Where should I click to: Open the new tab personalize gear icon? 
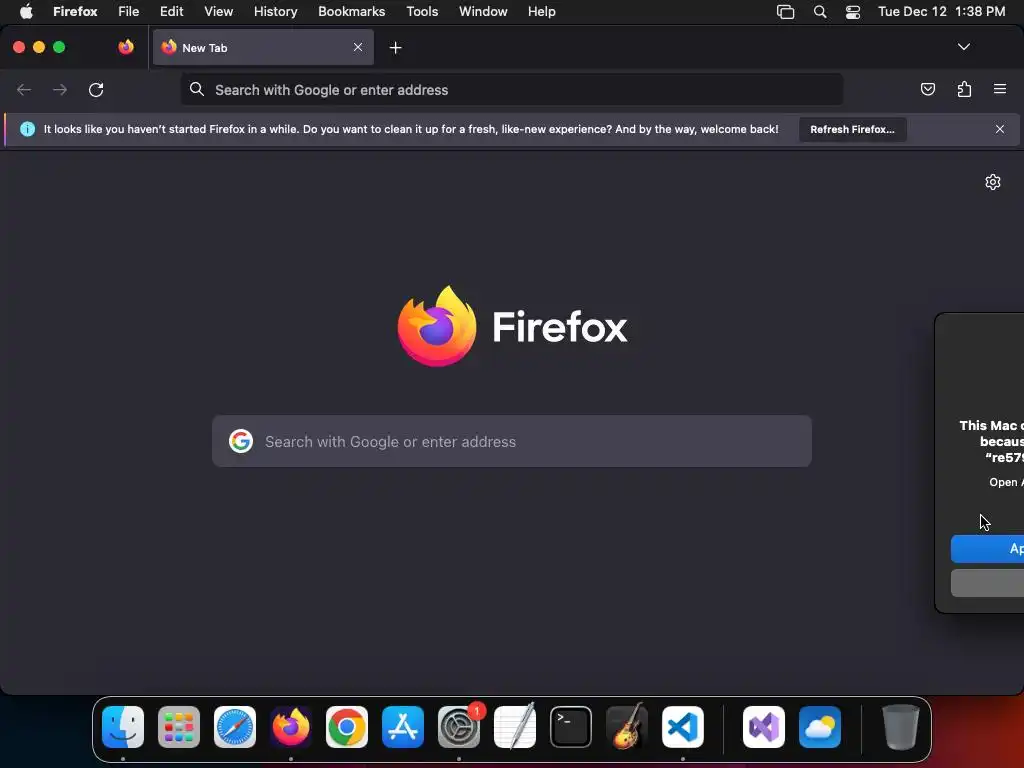(993, 182)
